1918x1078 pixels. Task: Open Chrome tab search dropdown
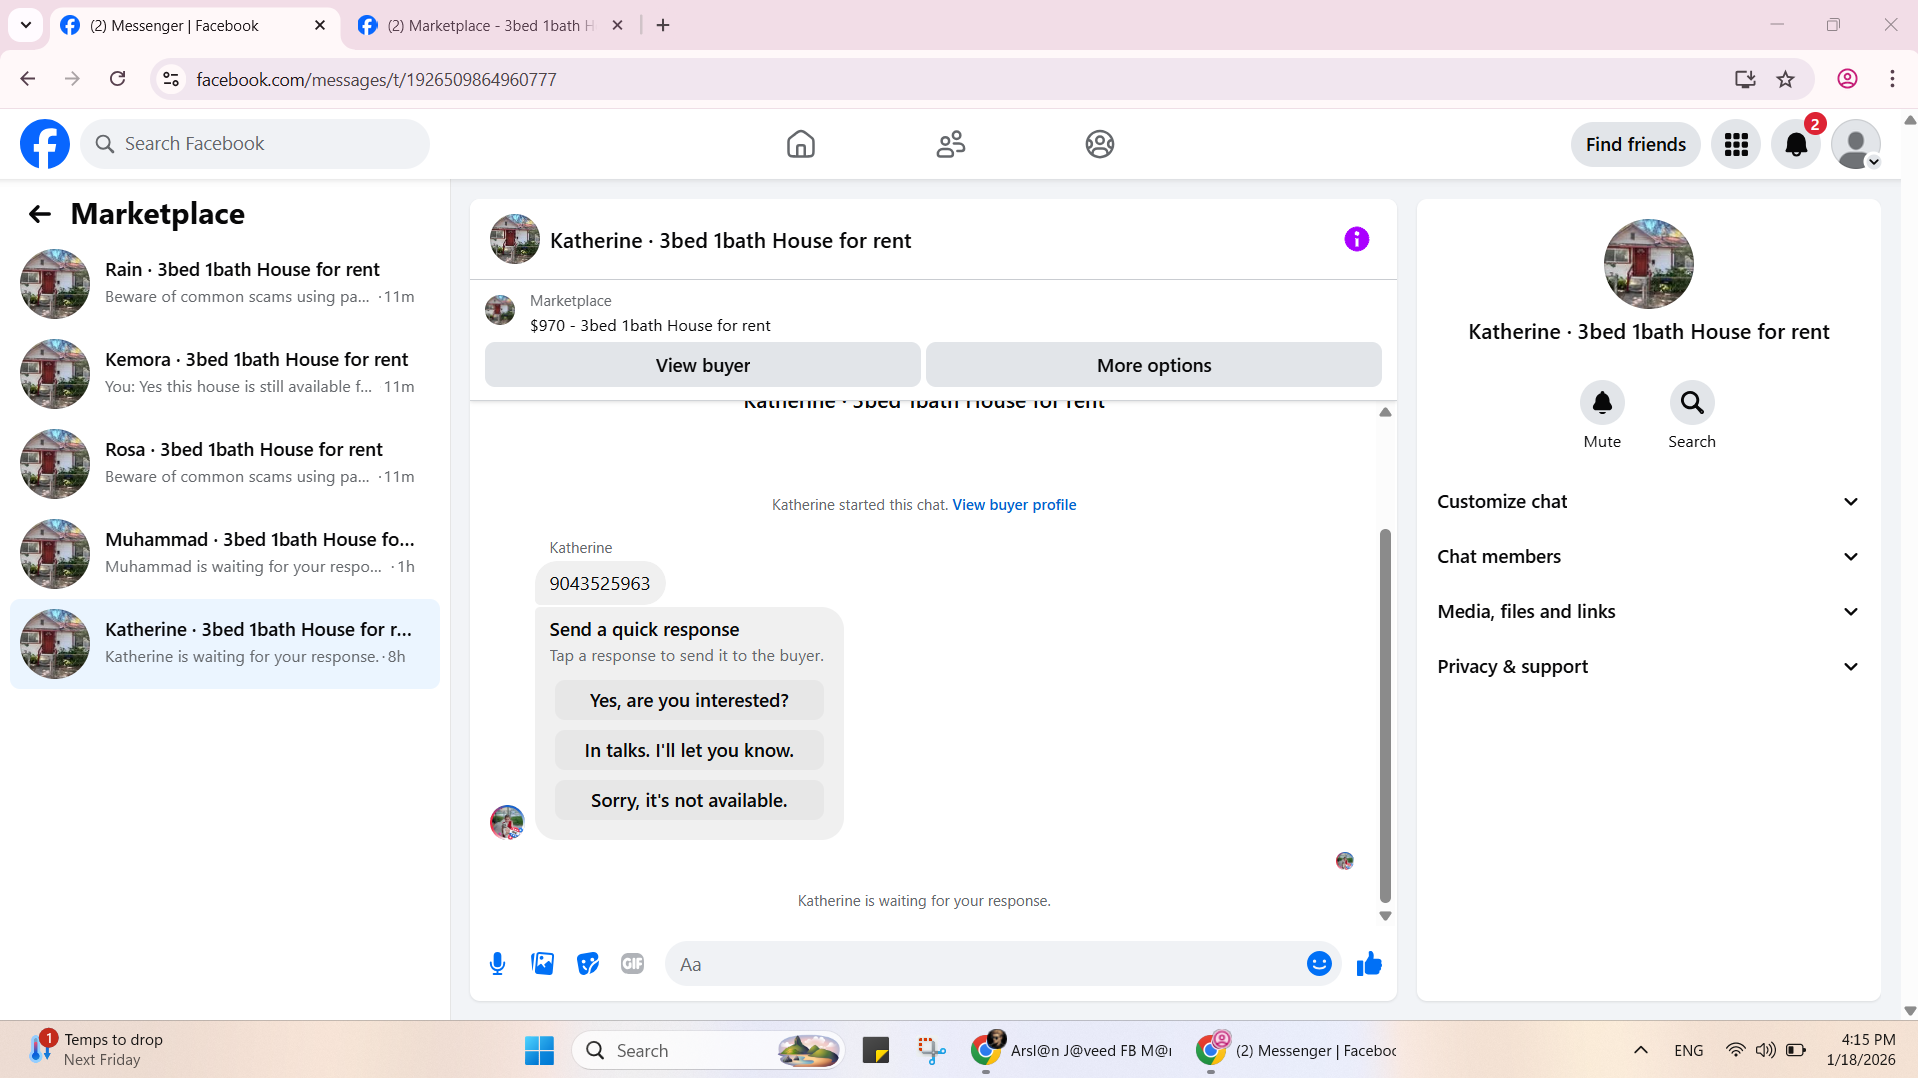coord(26,25)
